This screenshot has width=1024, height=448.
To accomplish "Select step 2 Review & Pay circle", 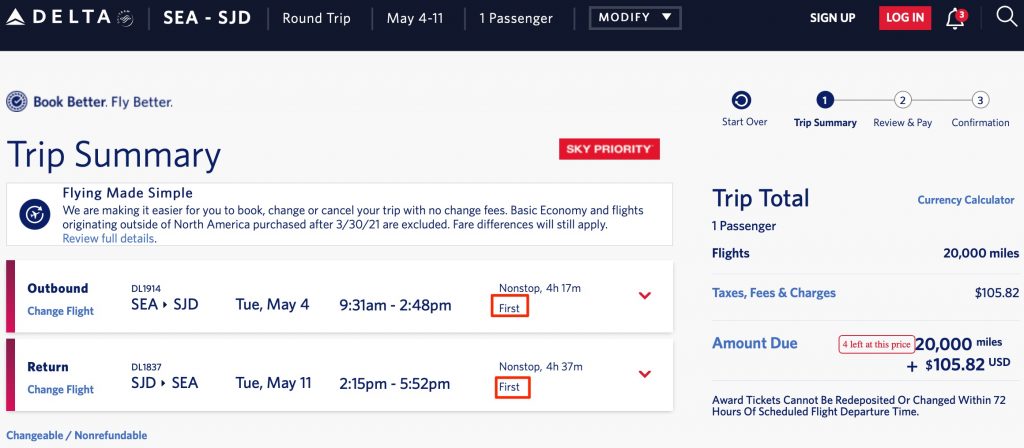I will click(x=902, y=100).
